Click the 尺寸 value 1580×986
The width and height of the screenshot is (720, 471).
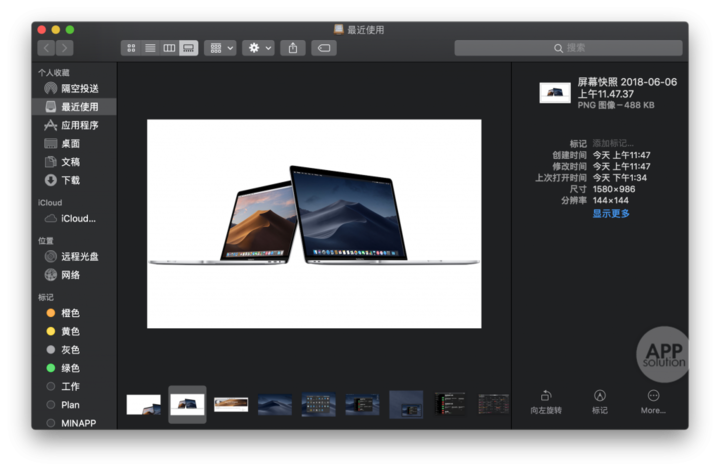pyautogui.click(x=614, y=189)
